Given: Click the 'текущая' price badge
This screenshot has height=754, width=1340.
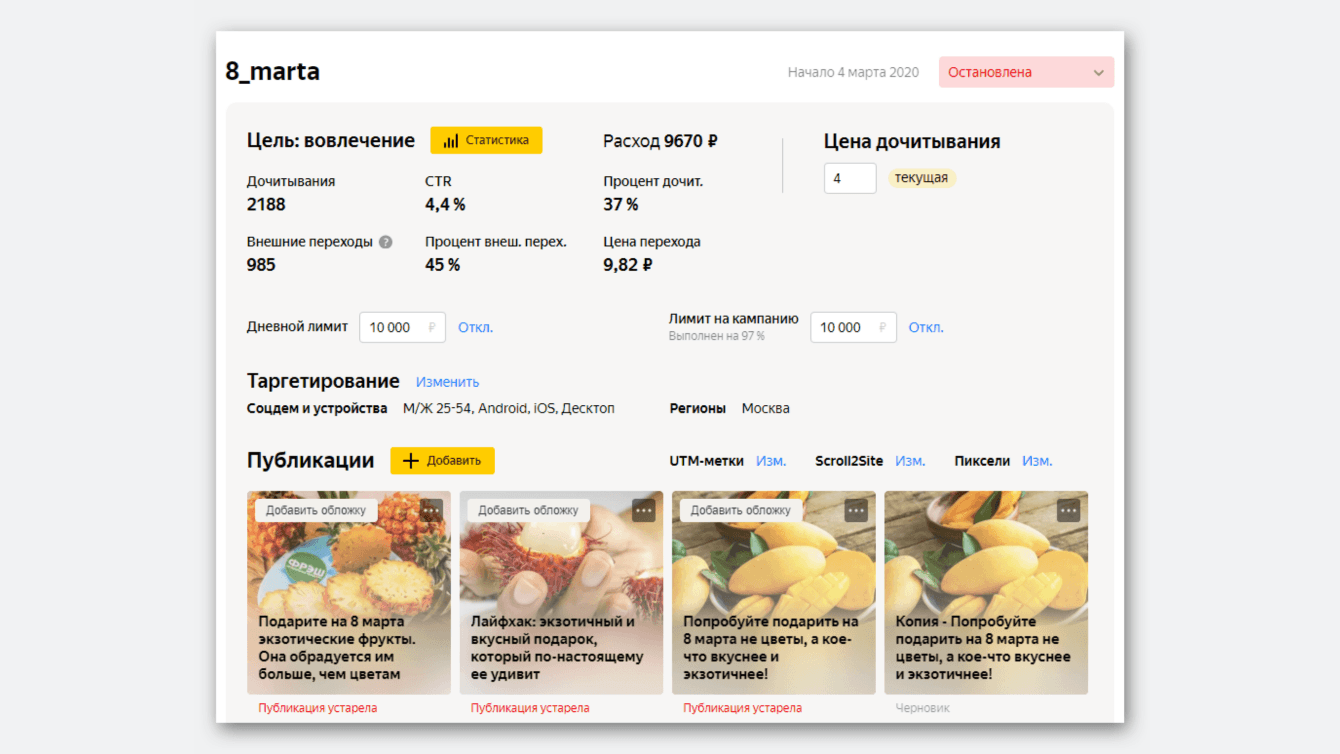Looking at the screenshot, I should point(921,178).
